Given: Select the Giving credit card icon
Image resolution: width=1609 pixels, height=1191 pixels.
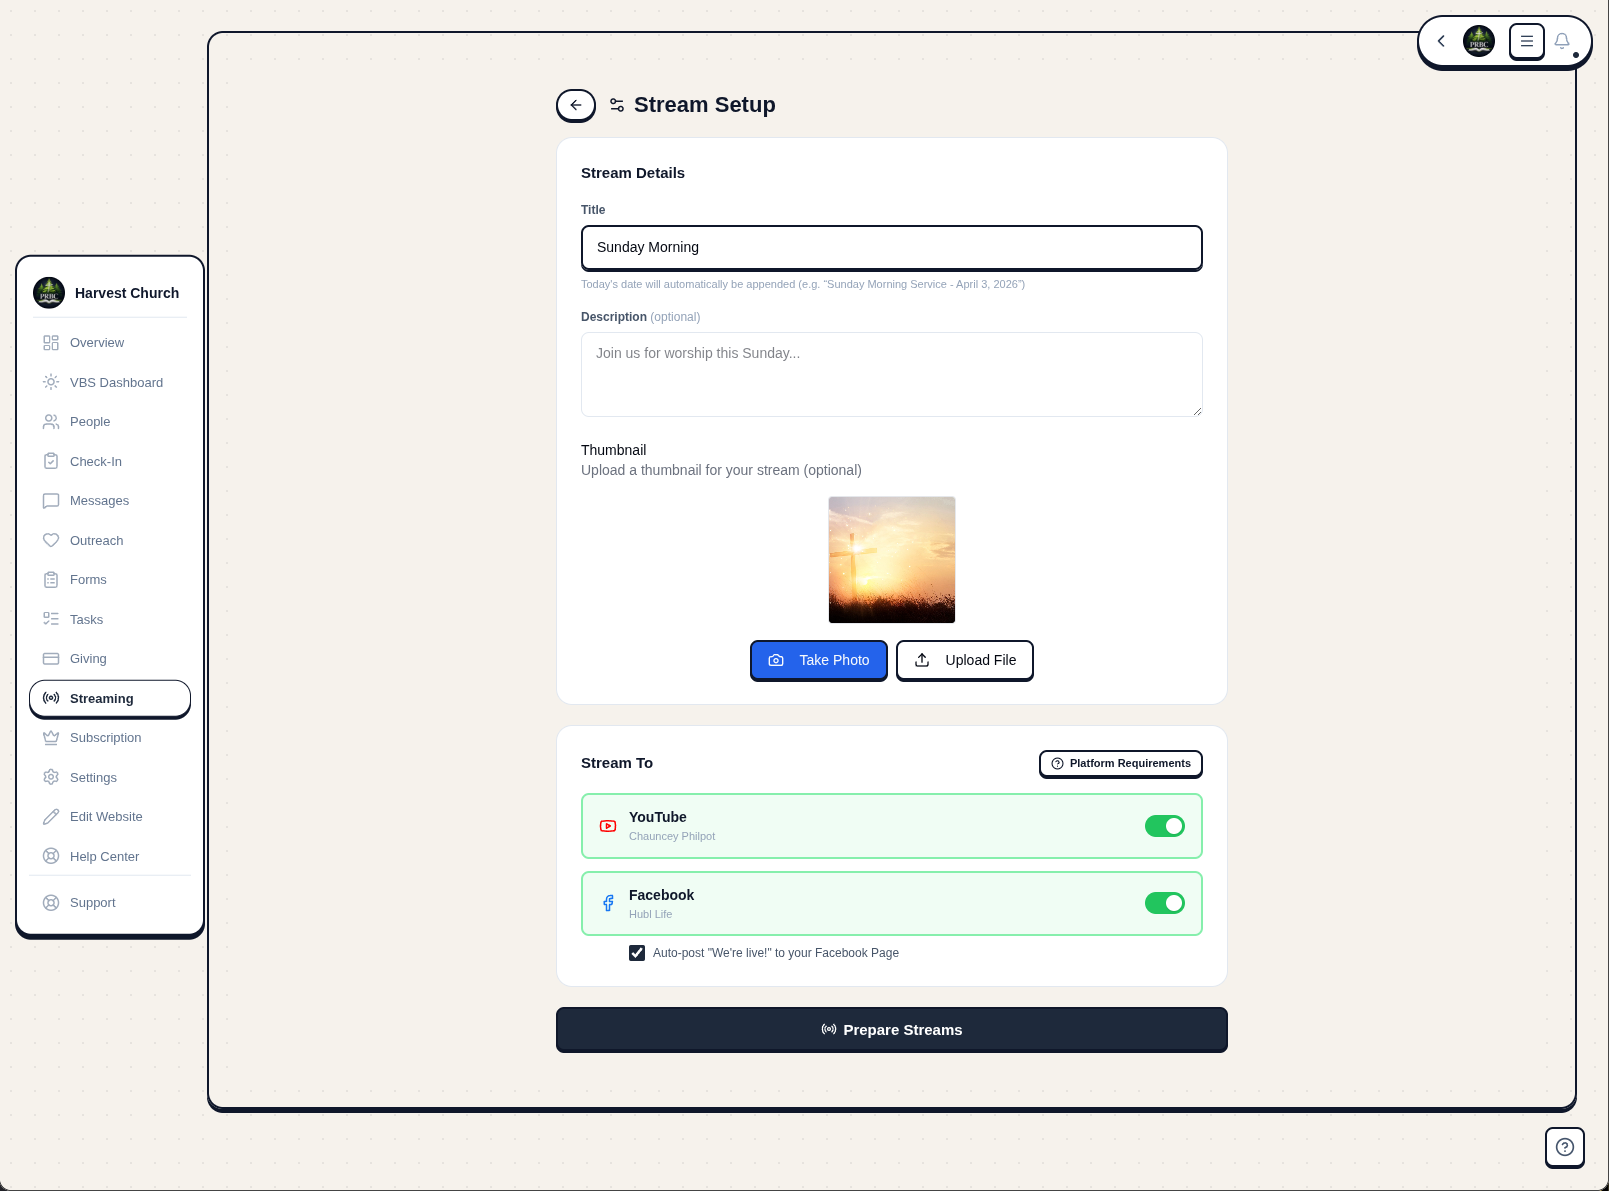Looking at the screenshot, I should pyautogui.click(x=51, y=658).
